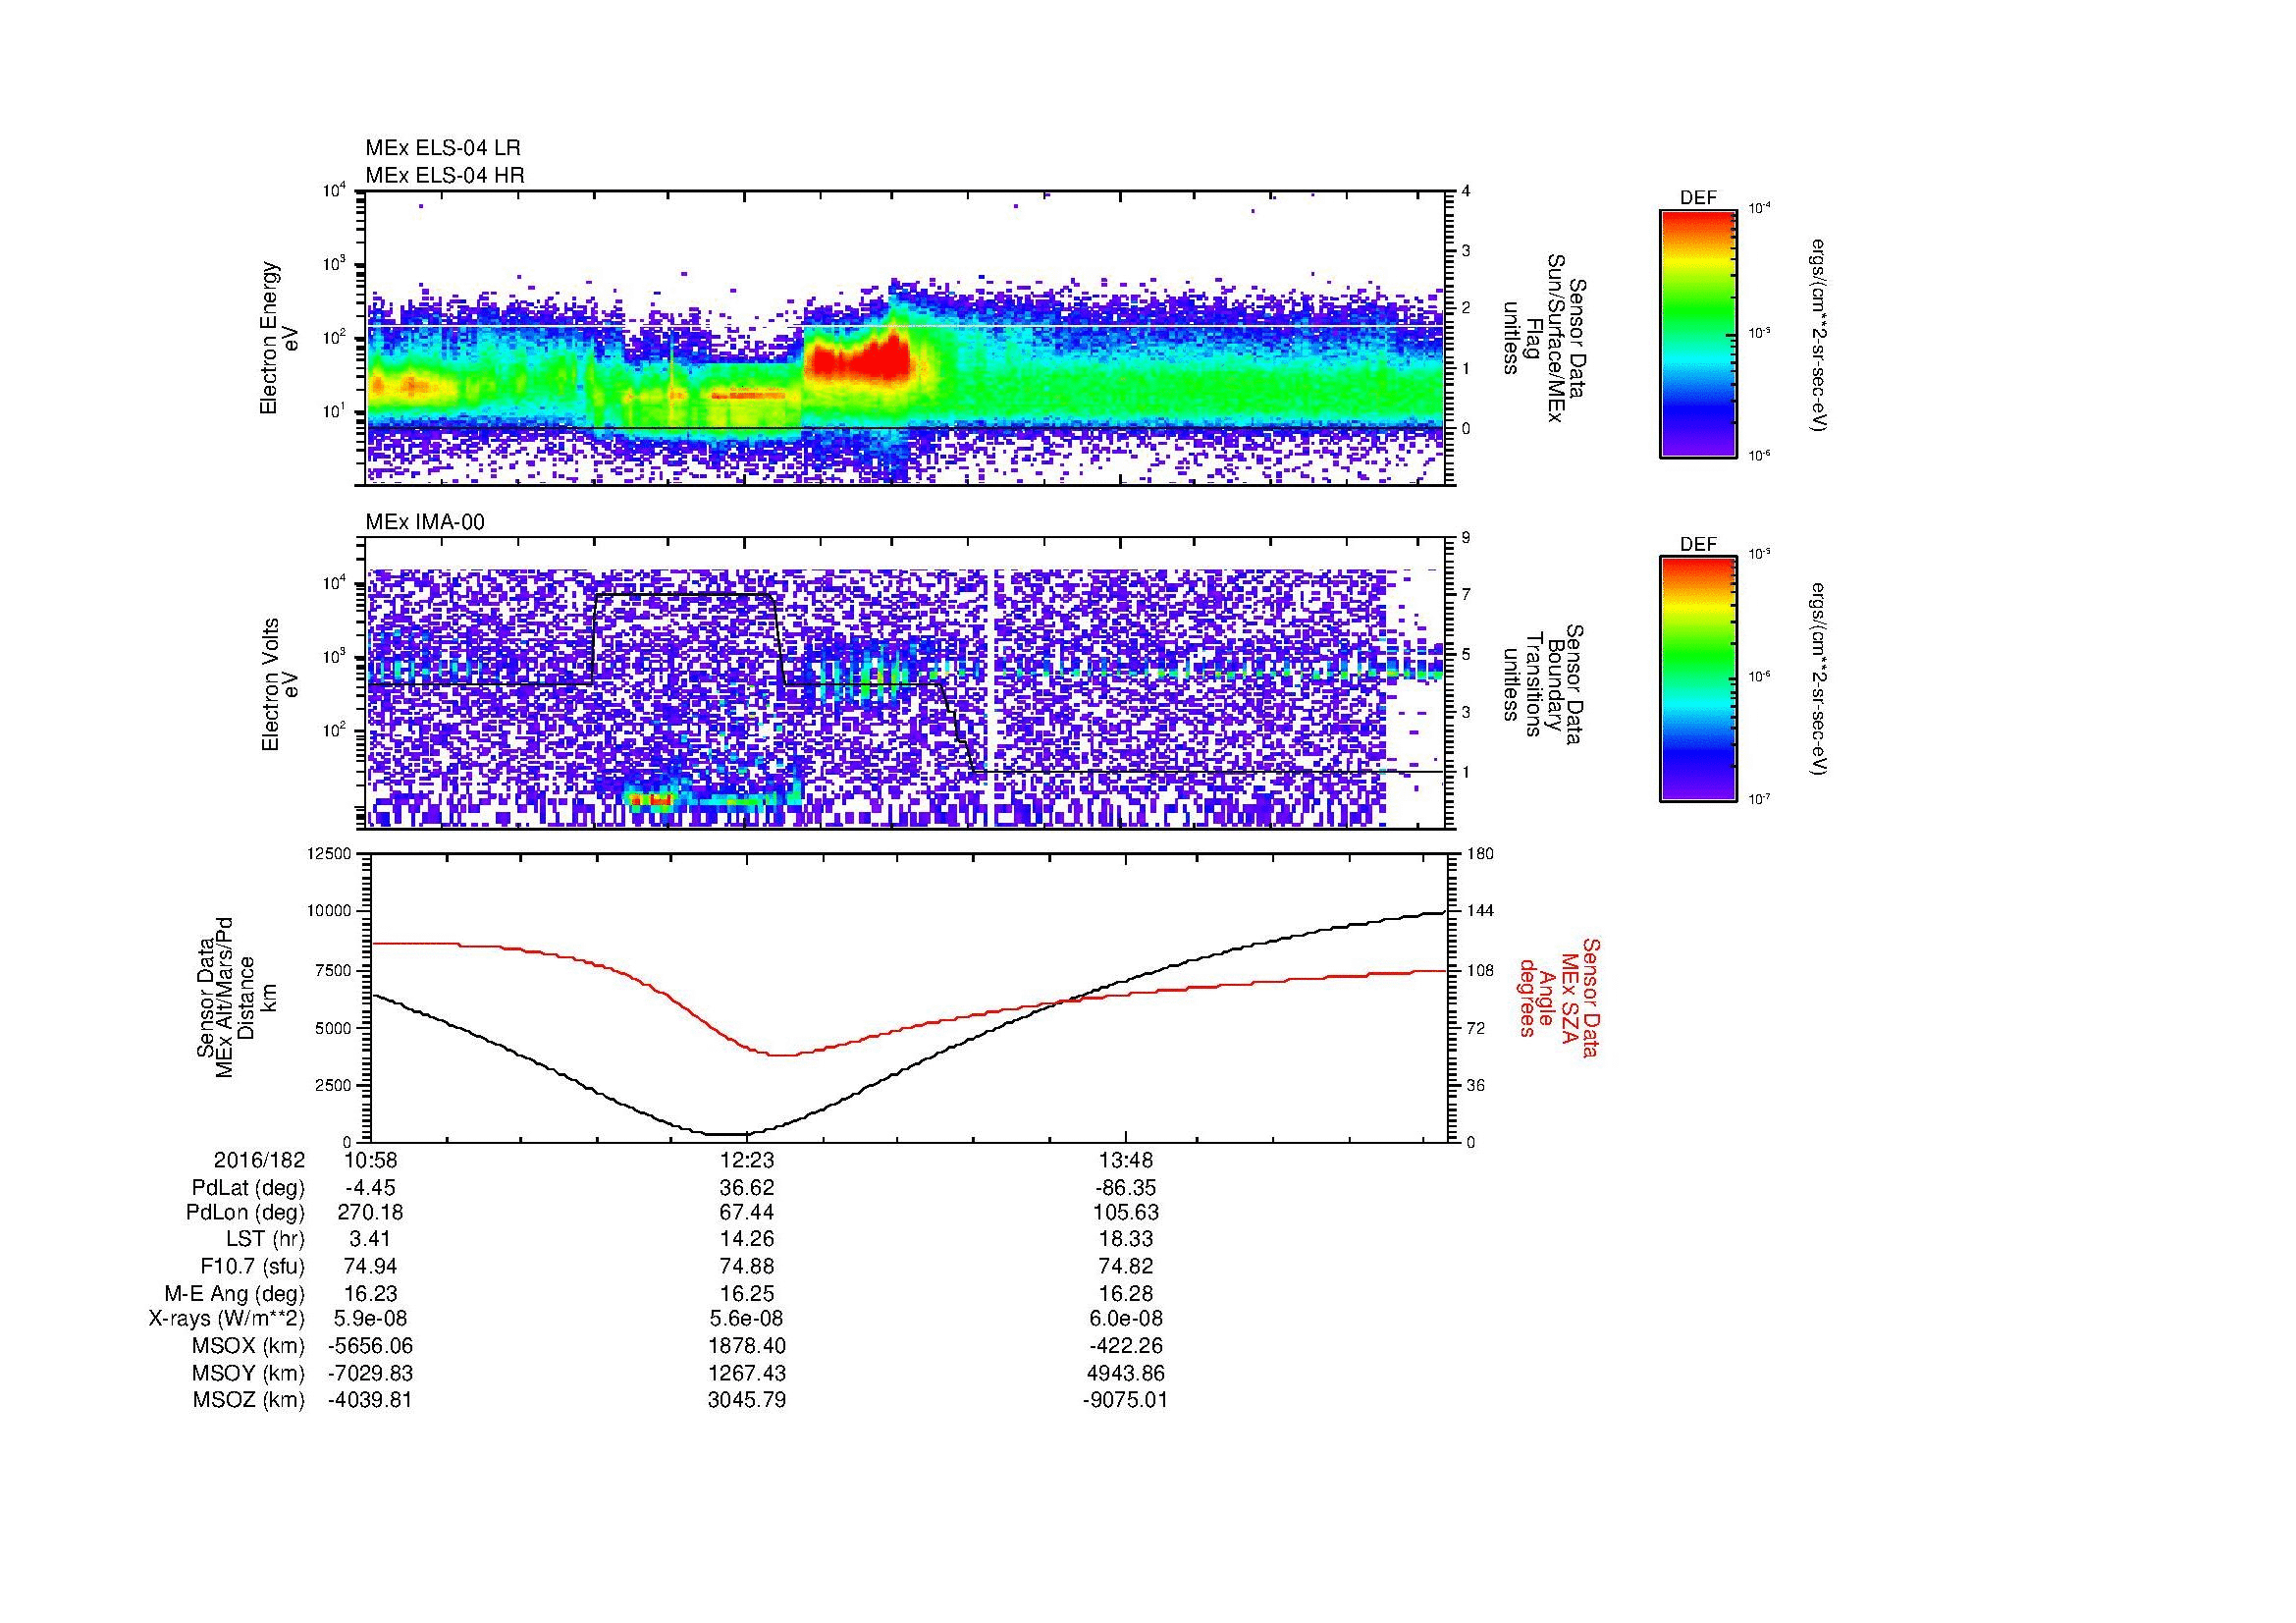Viewport: 2296px width, 1623px height.
Task: Click the 'MSOY (km)' row label
Action: 250,1373
